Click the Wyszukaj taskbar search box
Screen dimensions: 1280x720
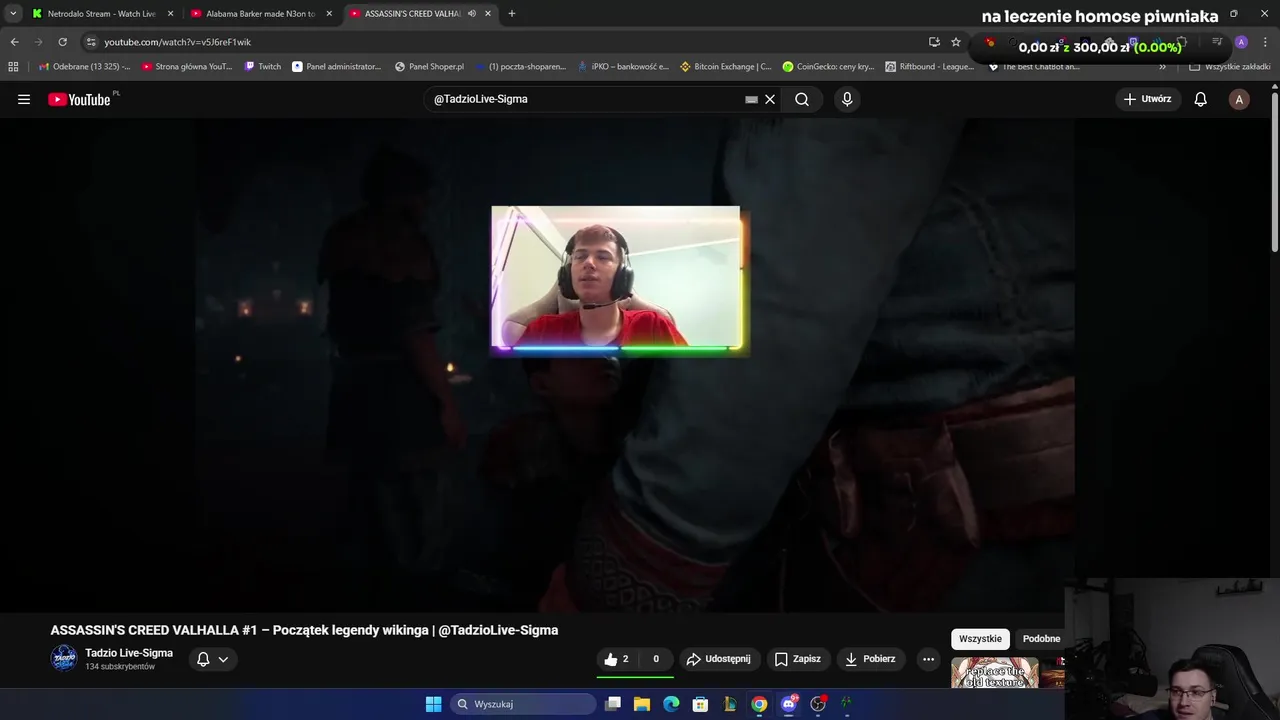[x=523, y=704]
